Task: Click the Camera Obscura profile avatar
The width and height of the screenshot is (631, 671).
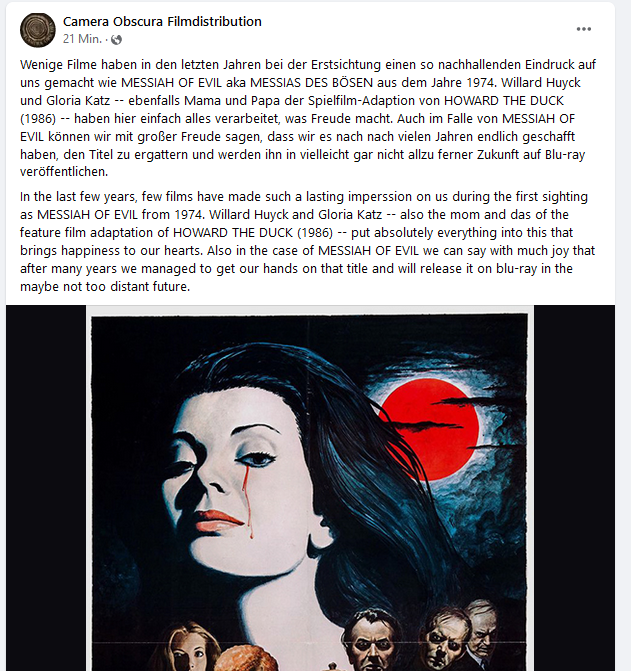Action: tap(38, 30)
